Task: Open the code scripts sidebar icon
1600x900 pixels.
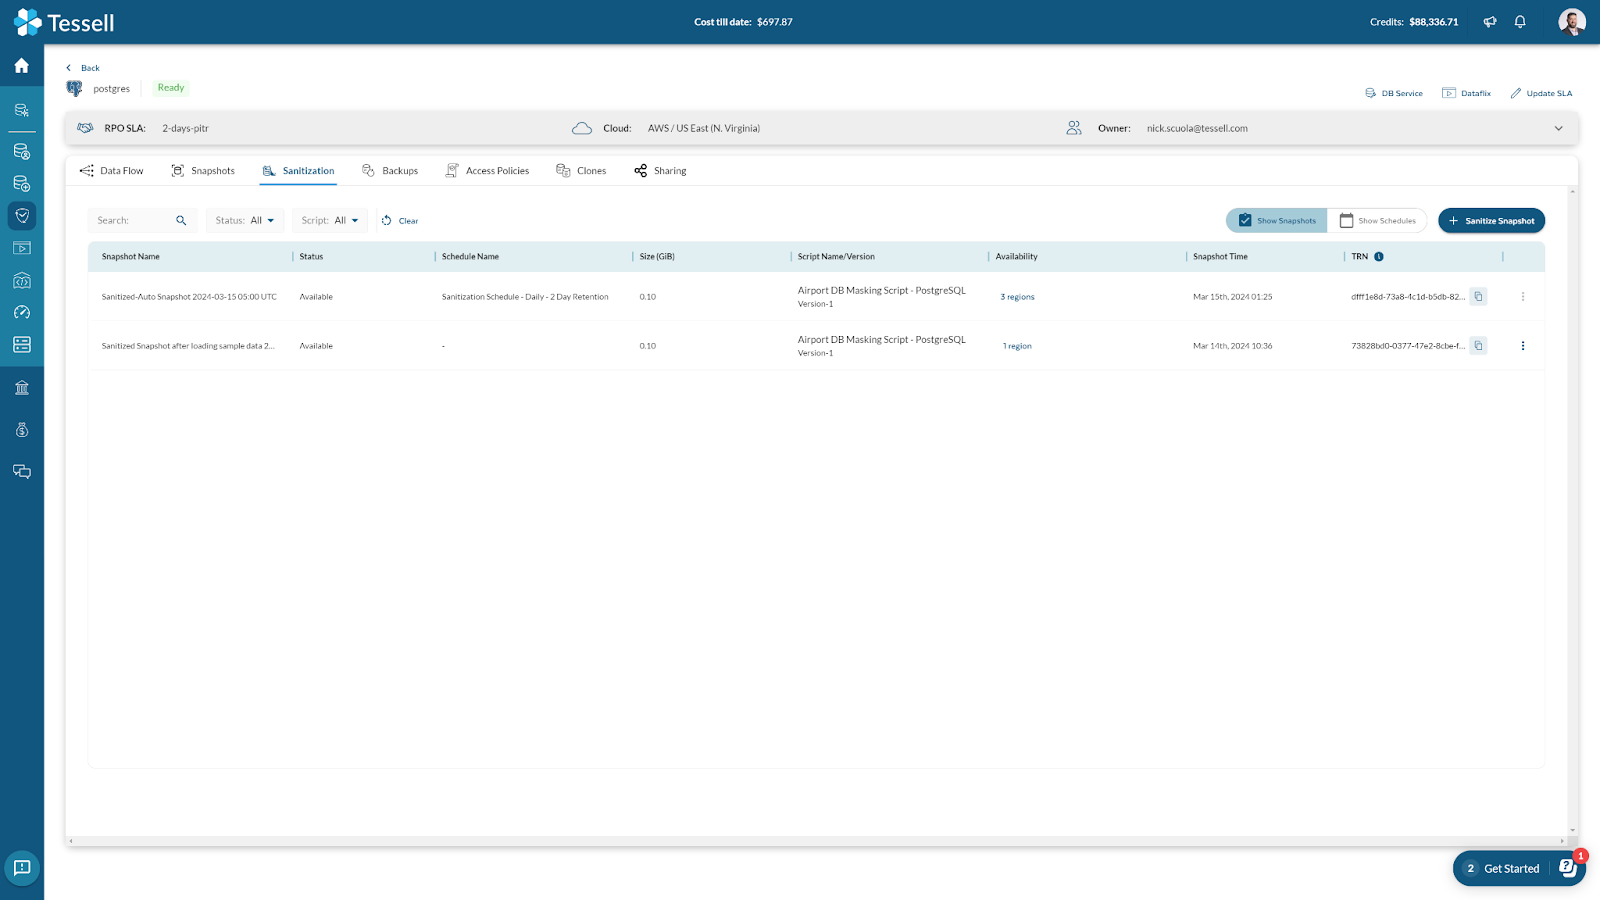Action: click(x=21, y=280)
